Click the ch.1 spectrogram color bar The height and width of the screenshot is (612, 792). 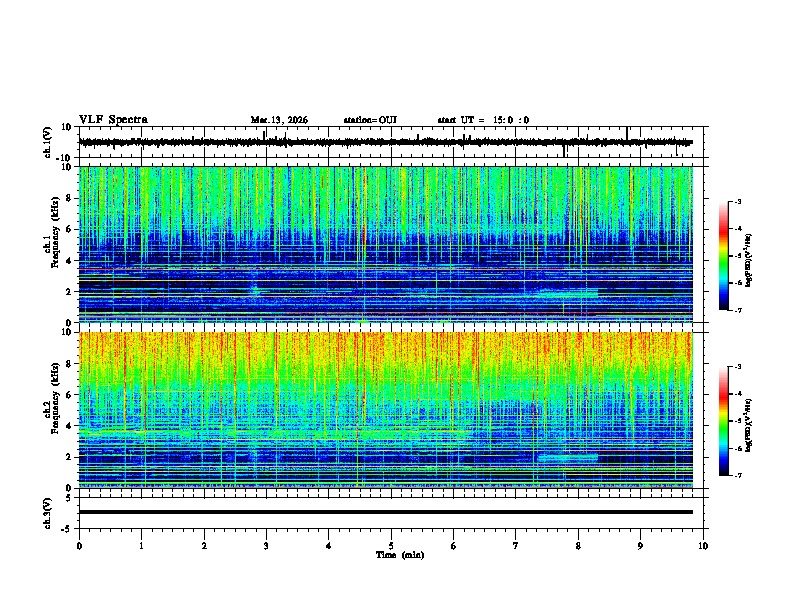pos(724,256)
